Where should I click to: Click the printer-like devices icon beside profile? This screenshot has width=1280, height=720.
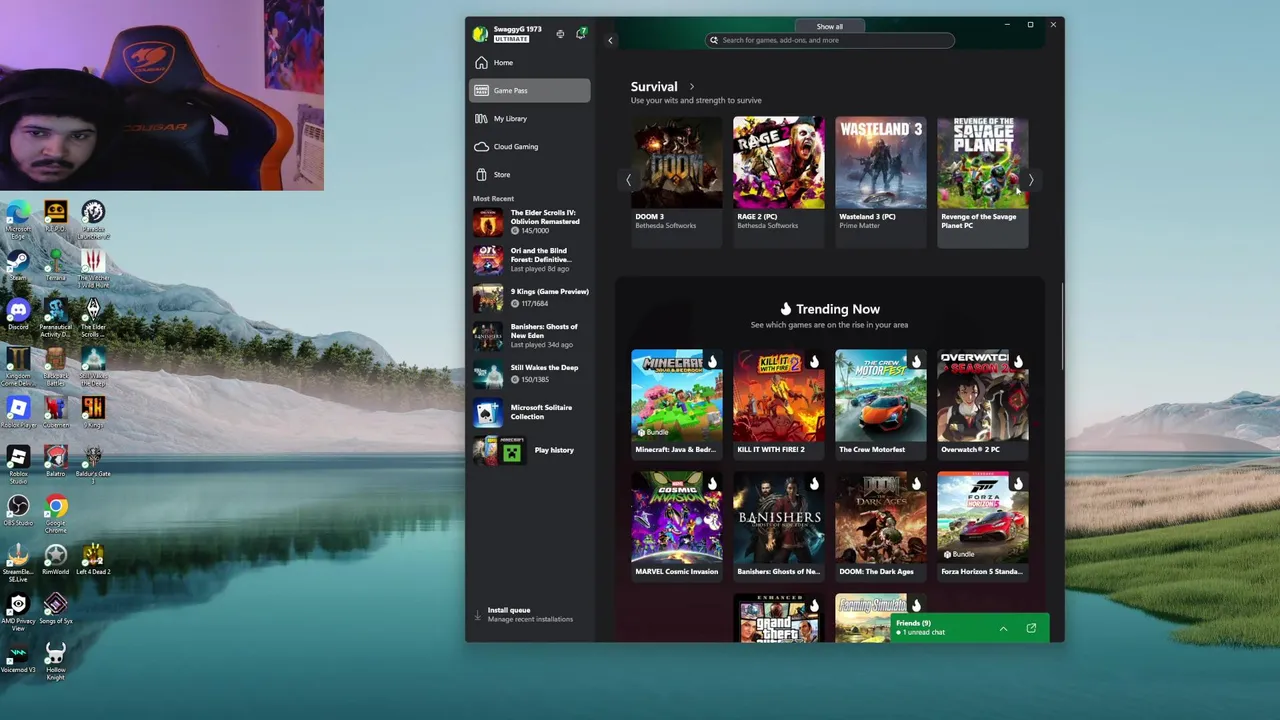(x=560, y=34)
